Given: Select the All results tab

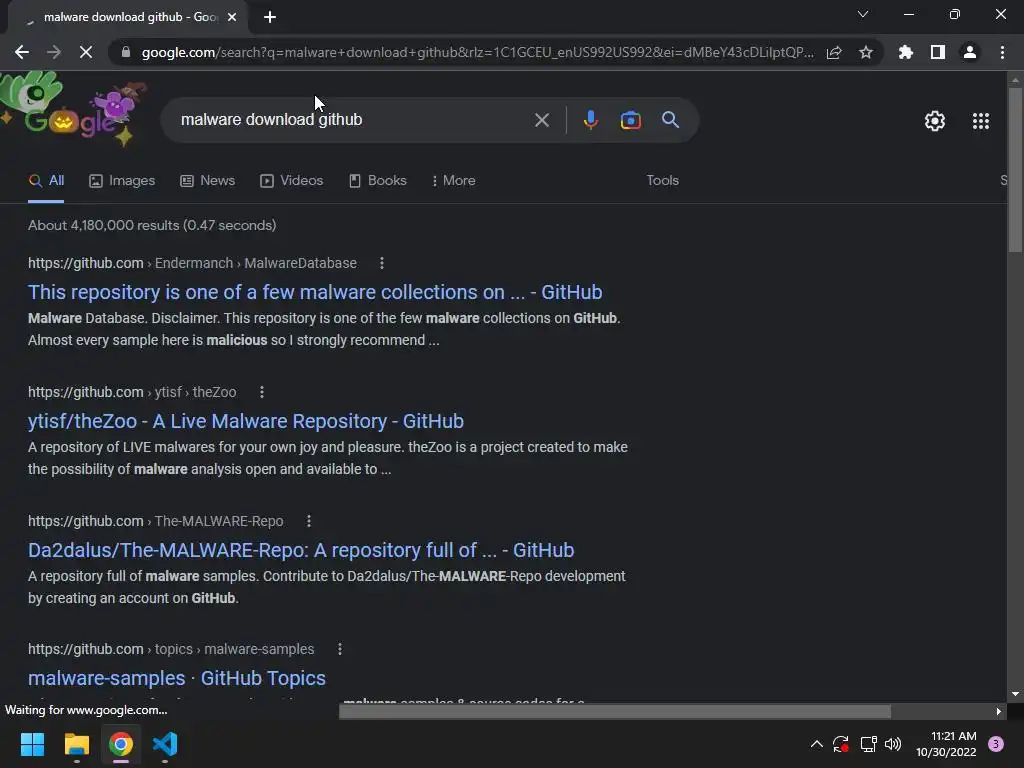Looking at the screenshot, I should coord(46,181).
